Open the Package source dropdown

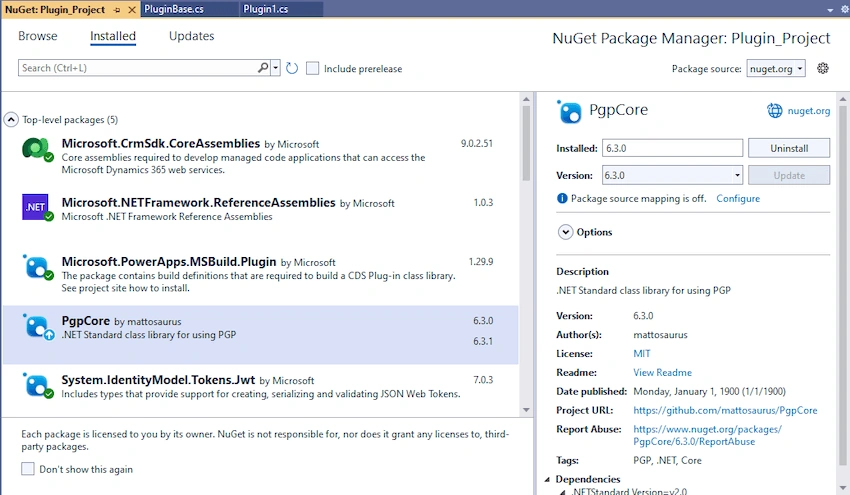(775, 68)
